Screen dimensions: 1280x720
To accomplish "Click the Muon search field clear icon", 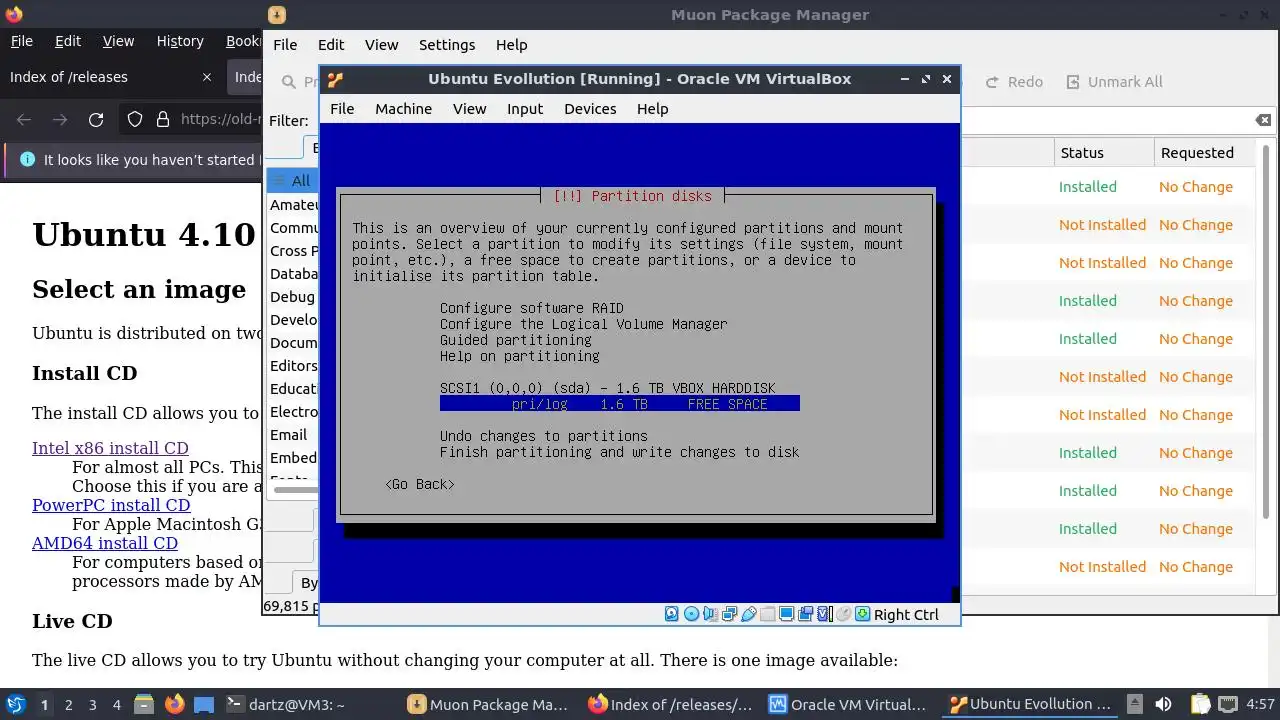I will (x=1263, y=120).
